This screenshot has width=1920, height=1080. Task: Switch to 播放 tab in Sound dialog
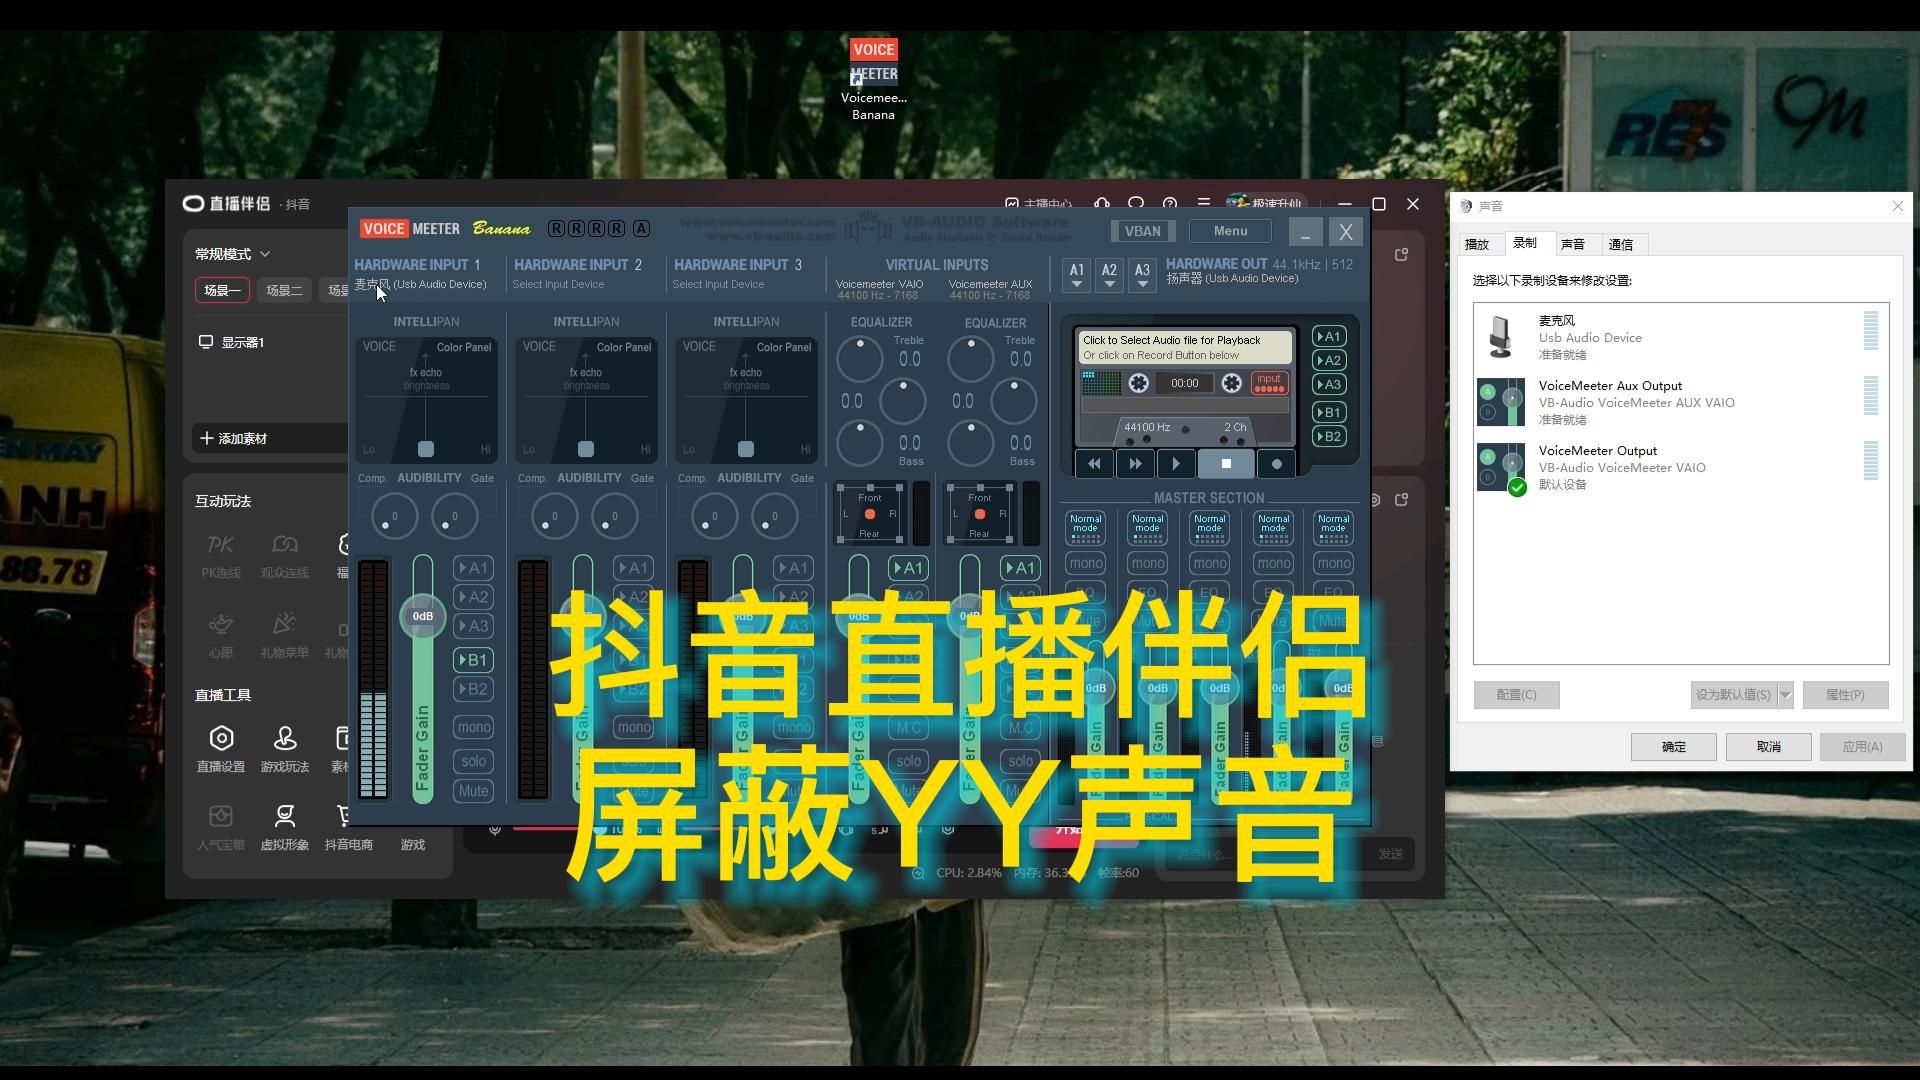(1477, 245)
